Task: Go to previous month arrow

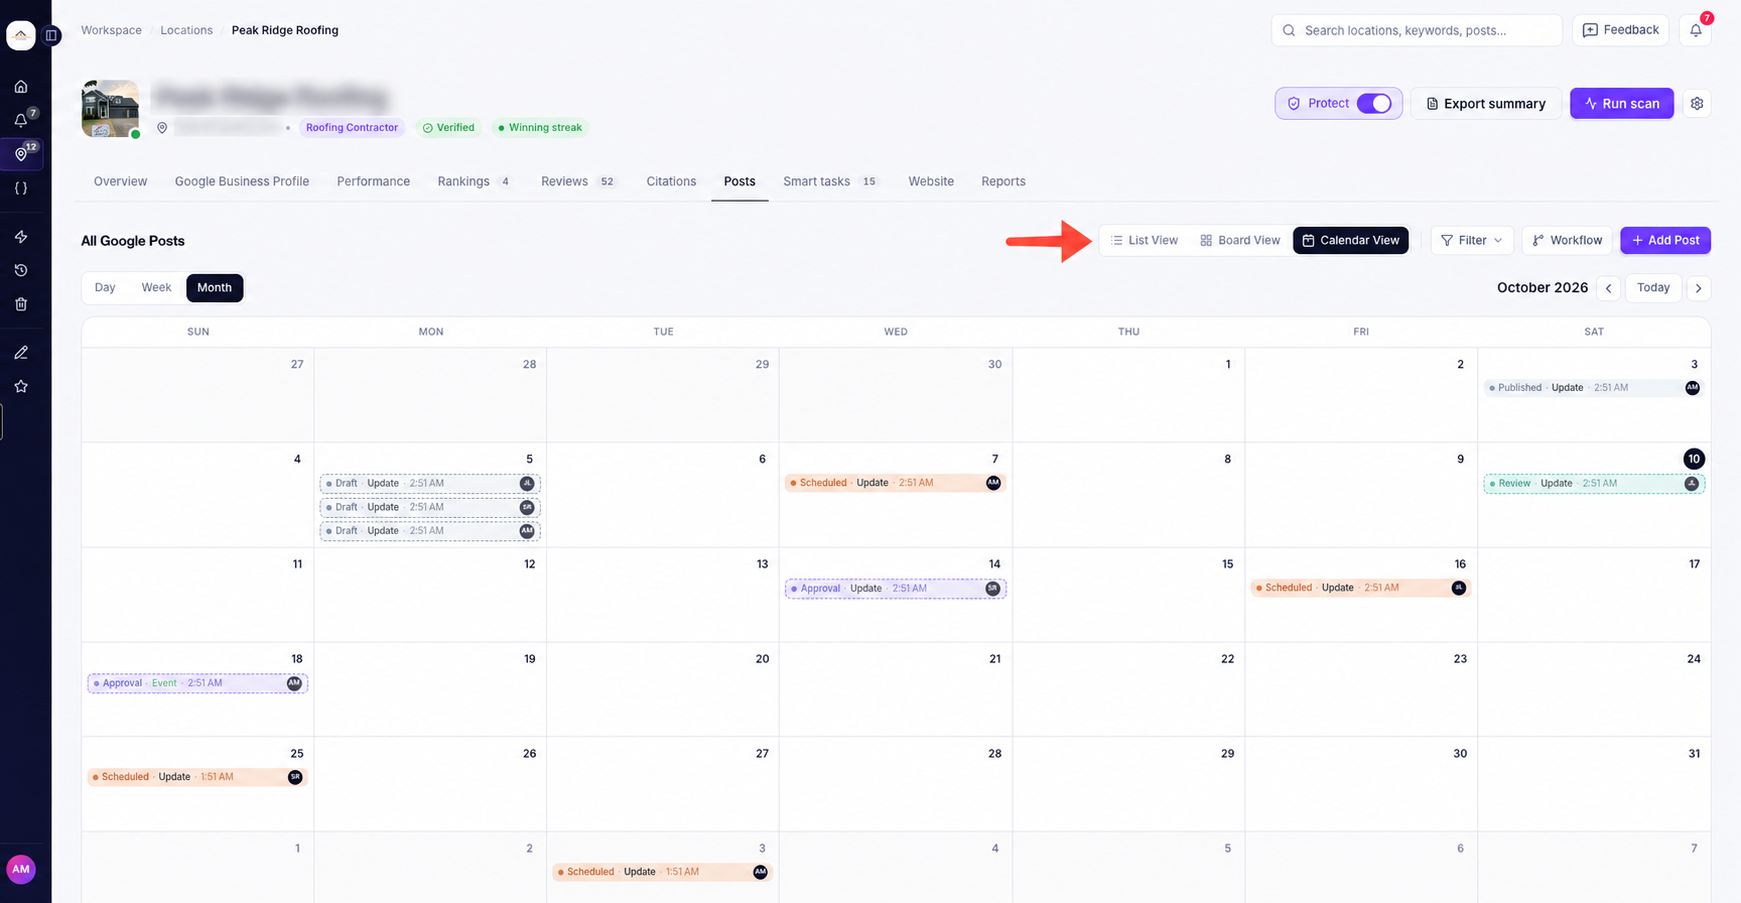Action: point(1609,288)
